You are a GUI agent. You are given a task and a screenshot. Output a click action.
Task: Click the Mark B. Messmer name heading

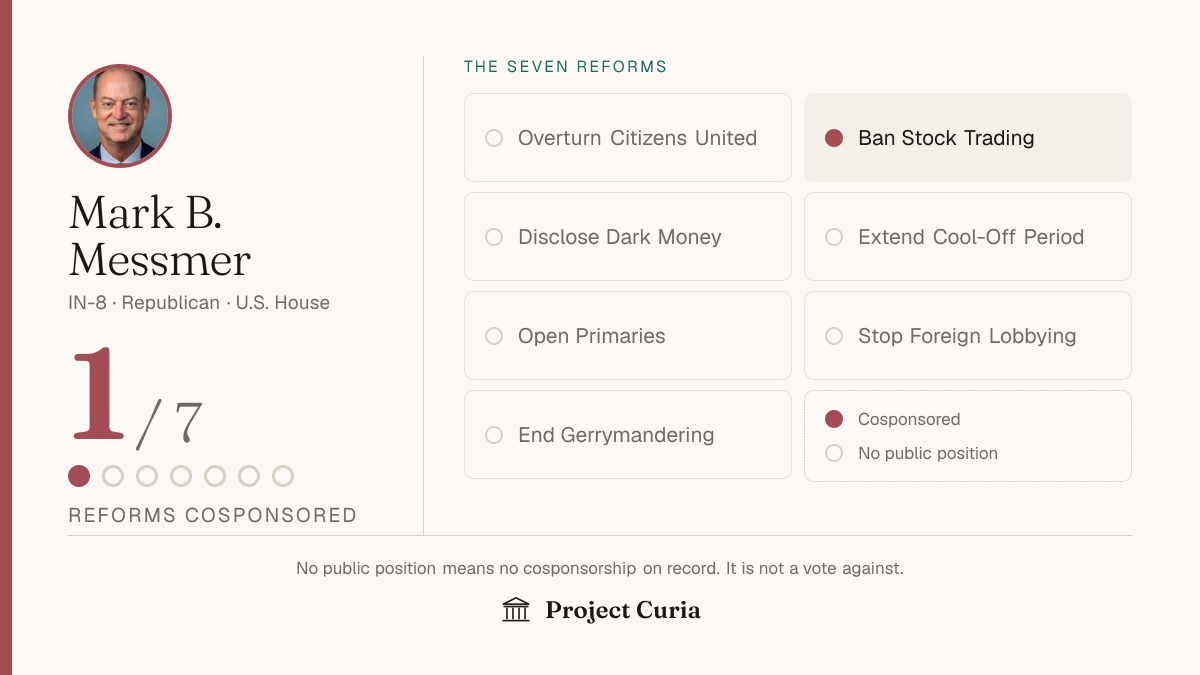click(x=160, y=236)
